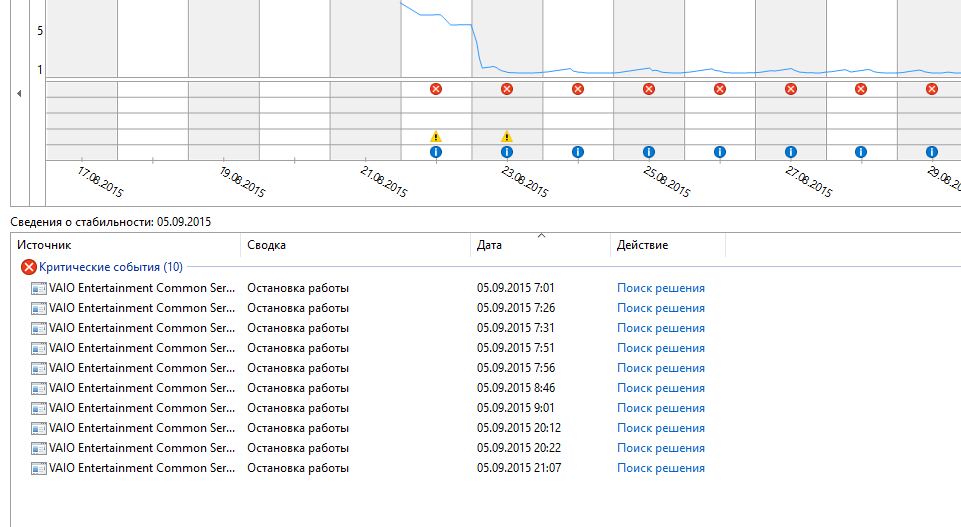Select the information icon on 26.08.2015
The height and width of the screenshot is (527, 961).
click(719, 152)
